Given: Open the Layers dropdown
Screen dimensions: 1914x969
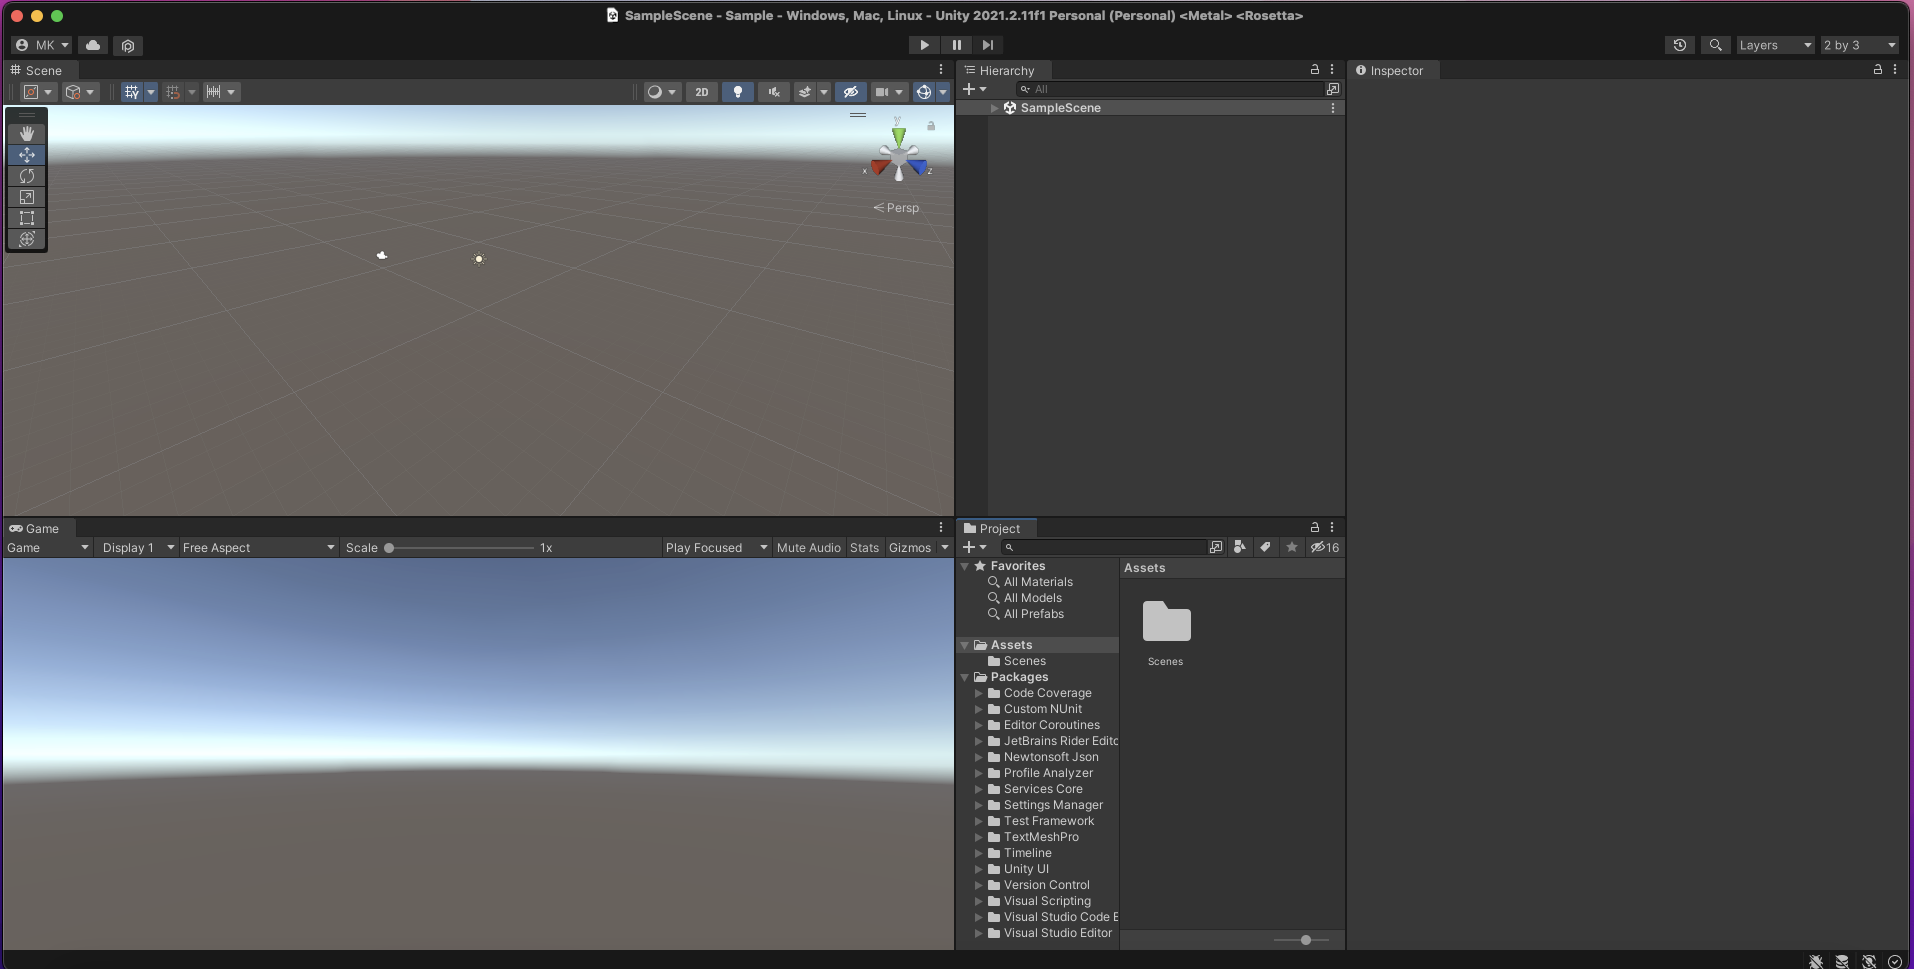Looking at the screenshot, I should (1775, 45).
